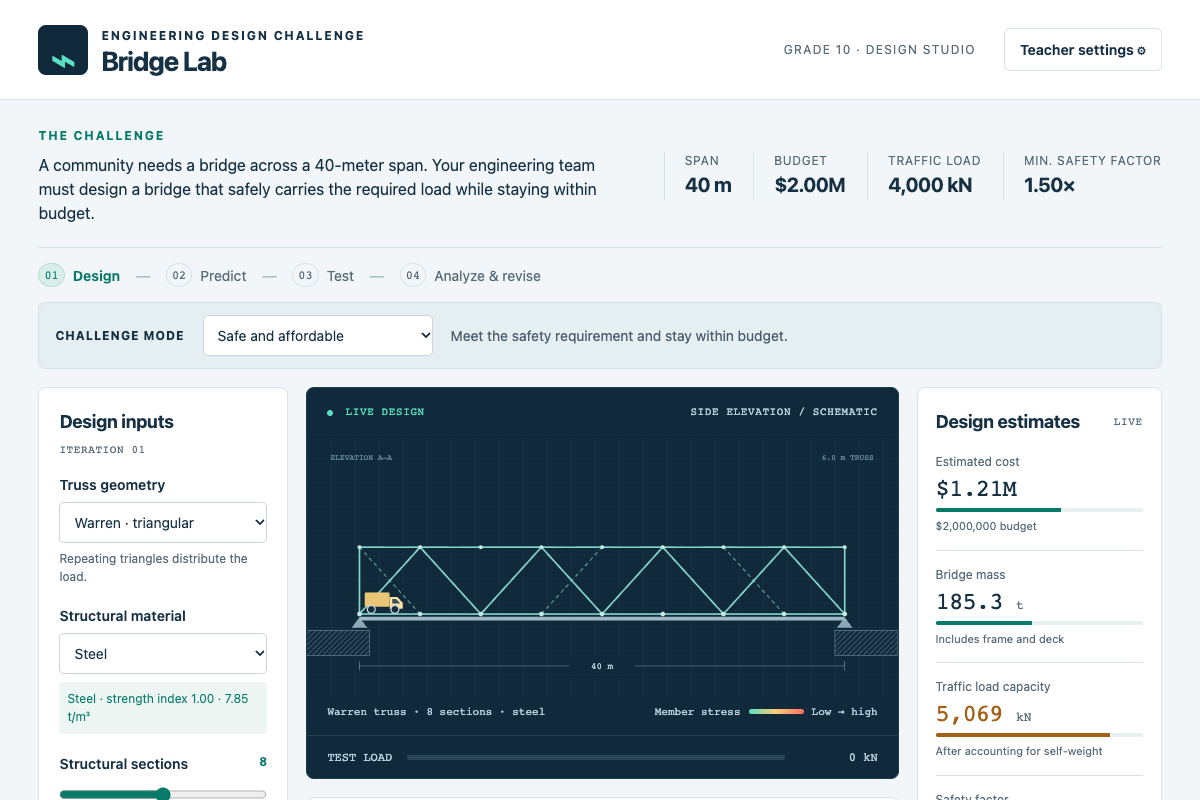Click the 40 m dimension label
Image resolution: width=1200 pixels, height=800 pixels.
[x=602, y=666]
